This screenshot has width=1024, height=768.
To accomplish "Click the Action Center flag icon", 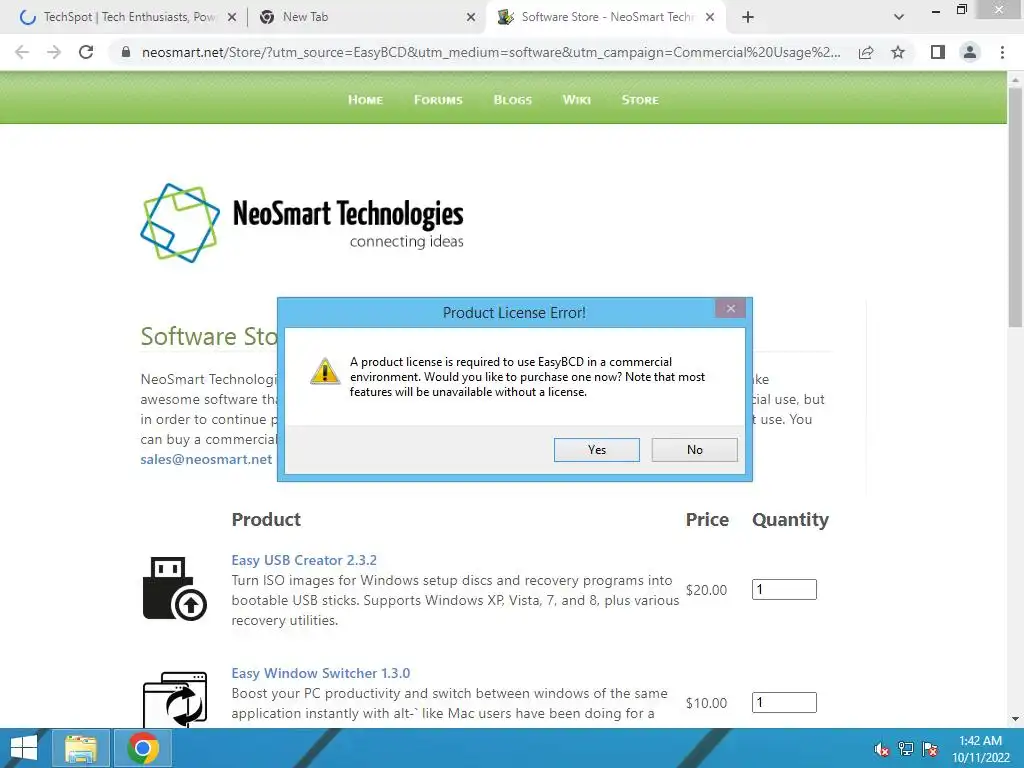I will point(930,749).
